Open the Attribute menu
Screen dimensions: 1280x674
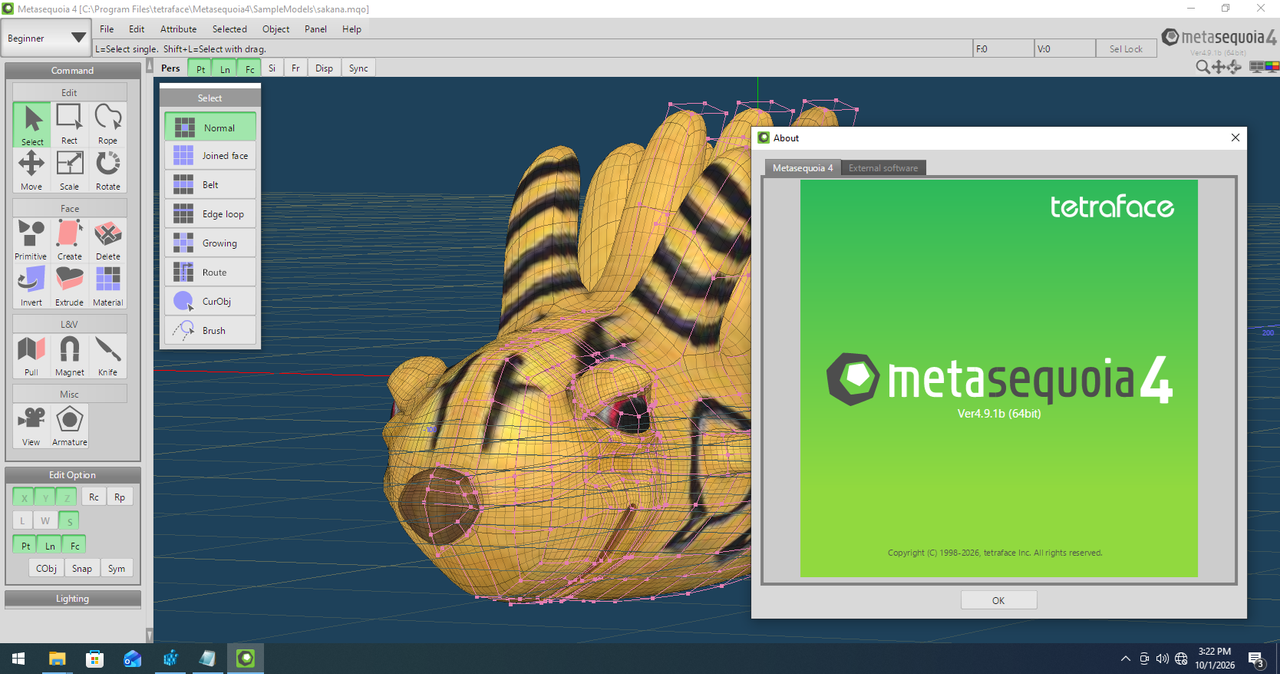coord(178,29)
